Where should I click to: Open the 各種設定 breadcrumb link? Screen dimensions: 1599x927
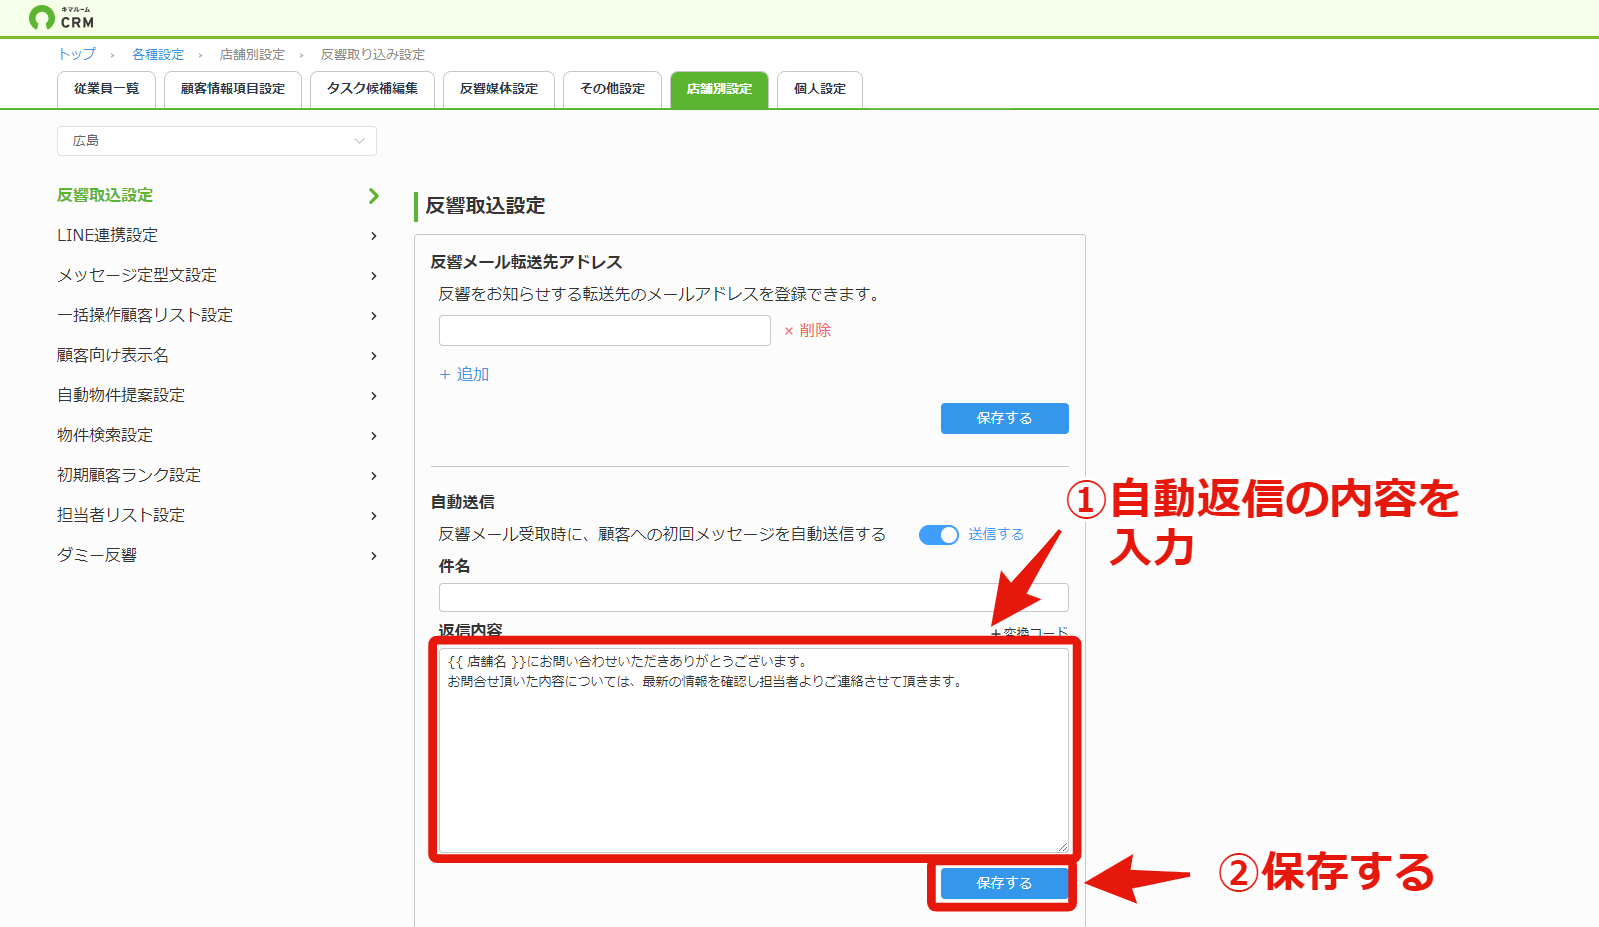pos(158,54)
